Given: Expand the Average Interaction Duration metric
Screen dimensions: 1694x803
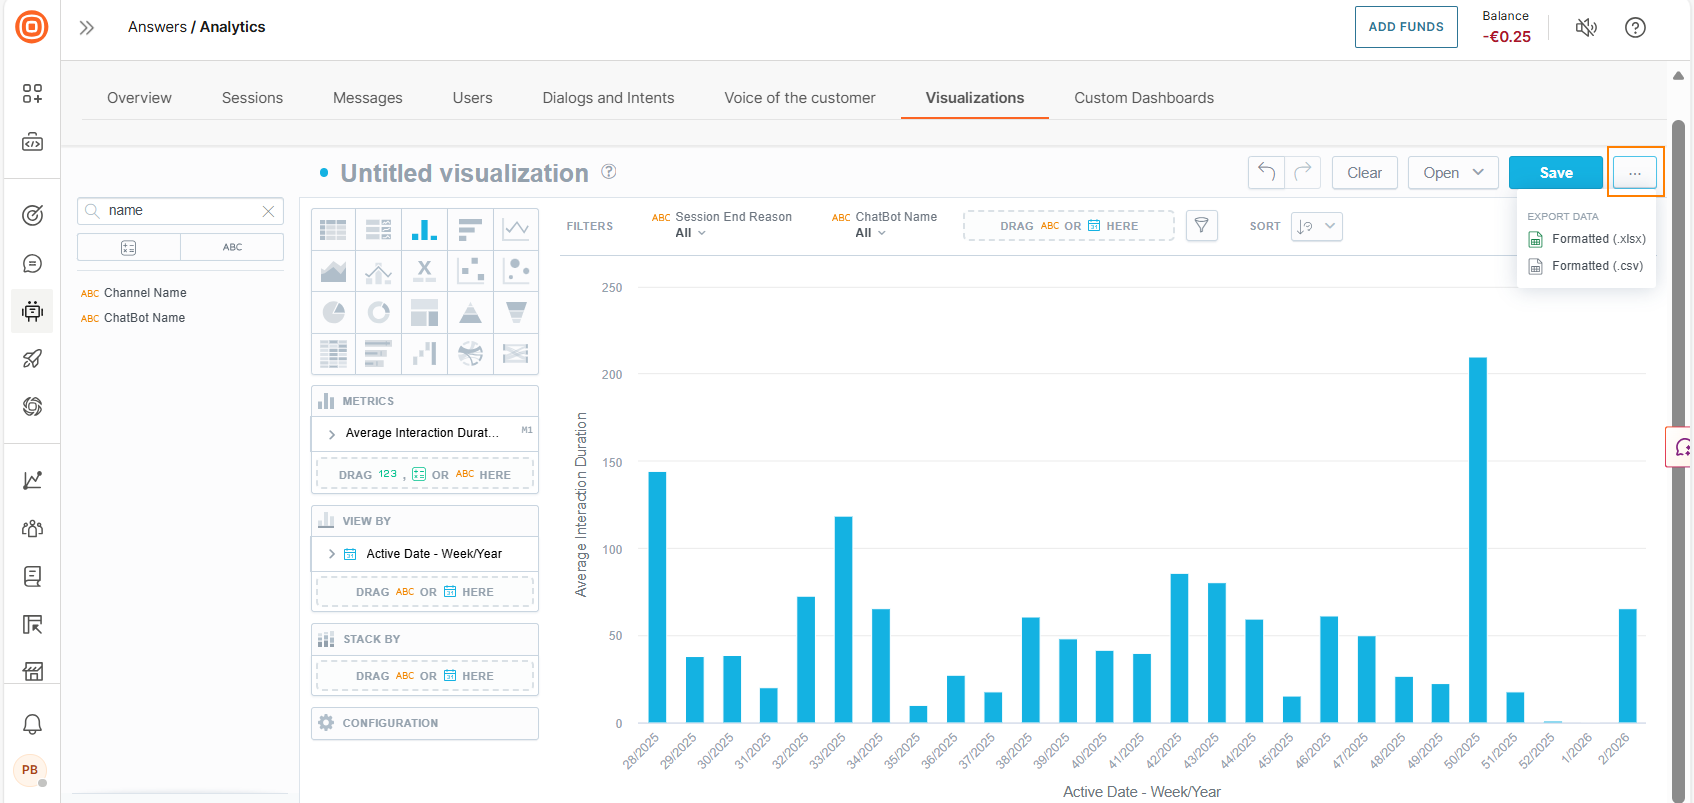Looking at the screenshot, I should click(x=332, y=434).
